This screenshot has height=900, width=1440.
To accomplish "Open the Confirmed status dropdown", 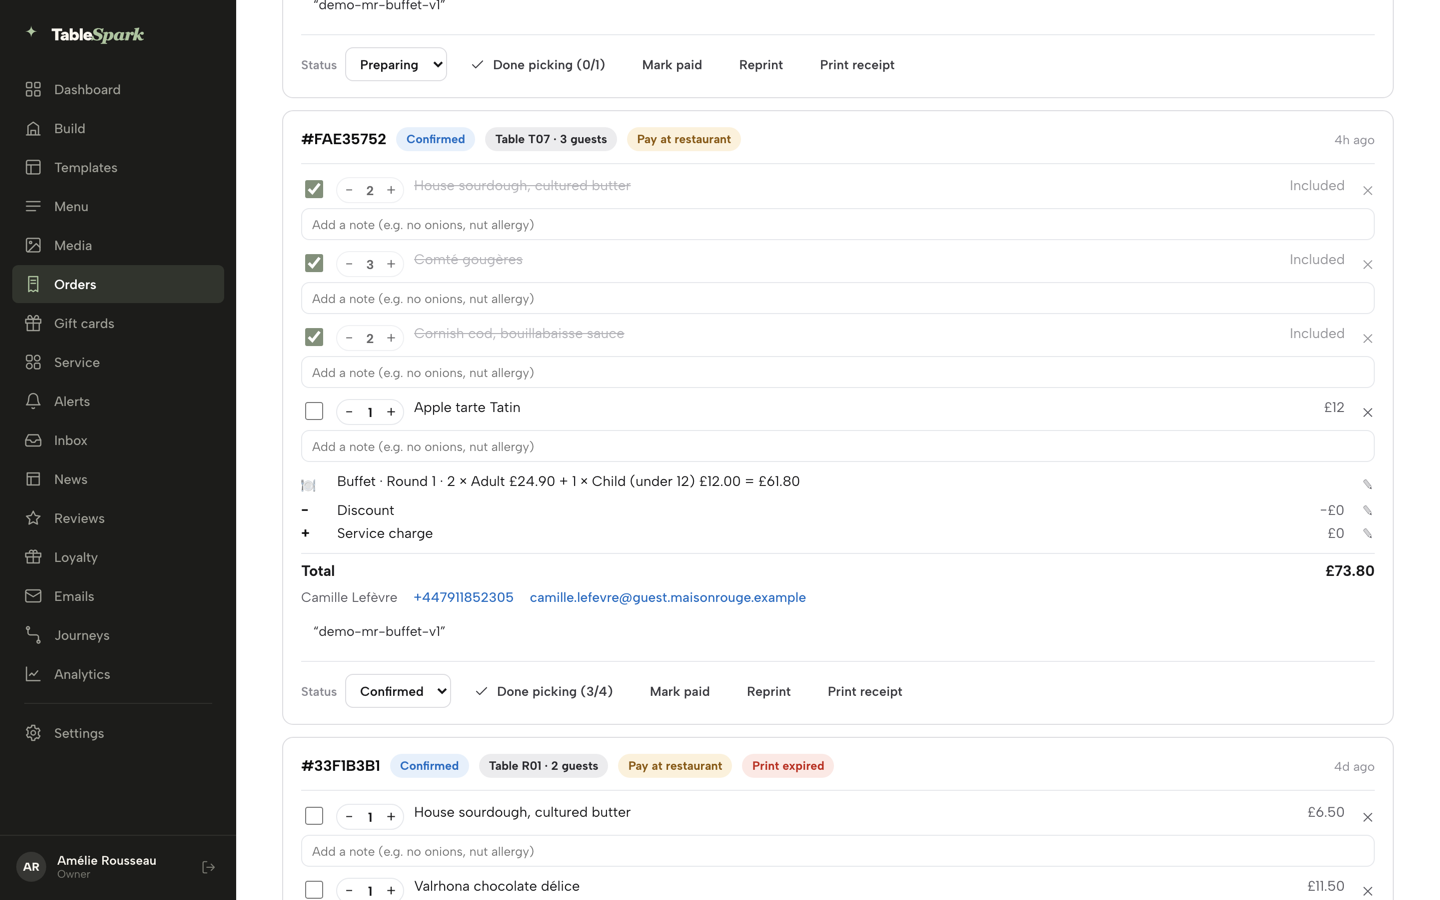I will [398, 691].
